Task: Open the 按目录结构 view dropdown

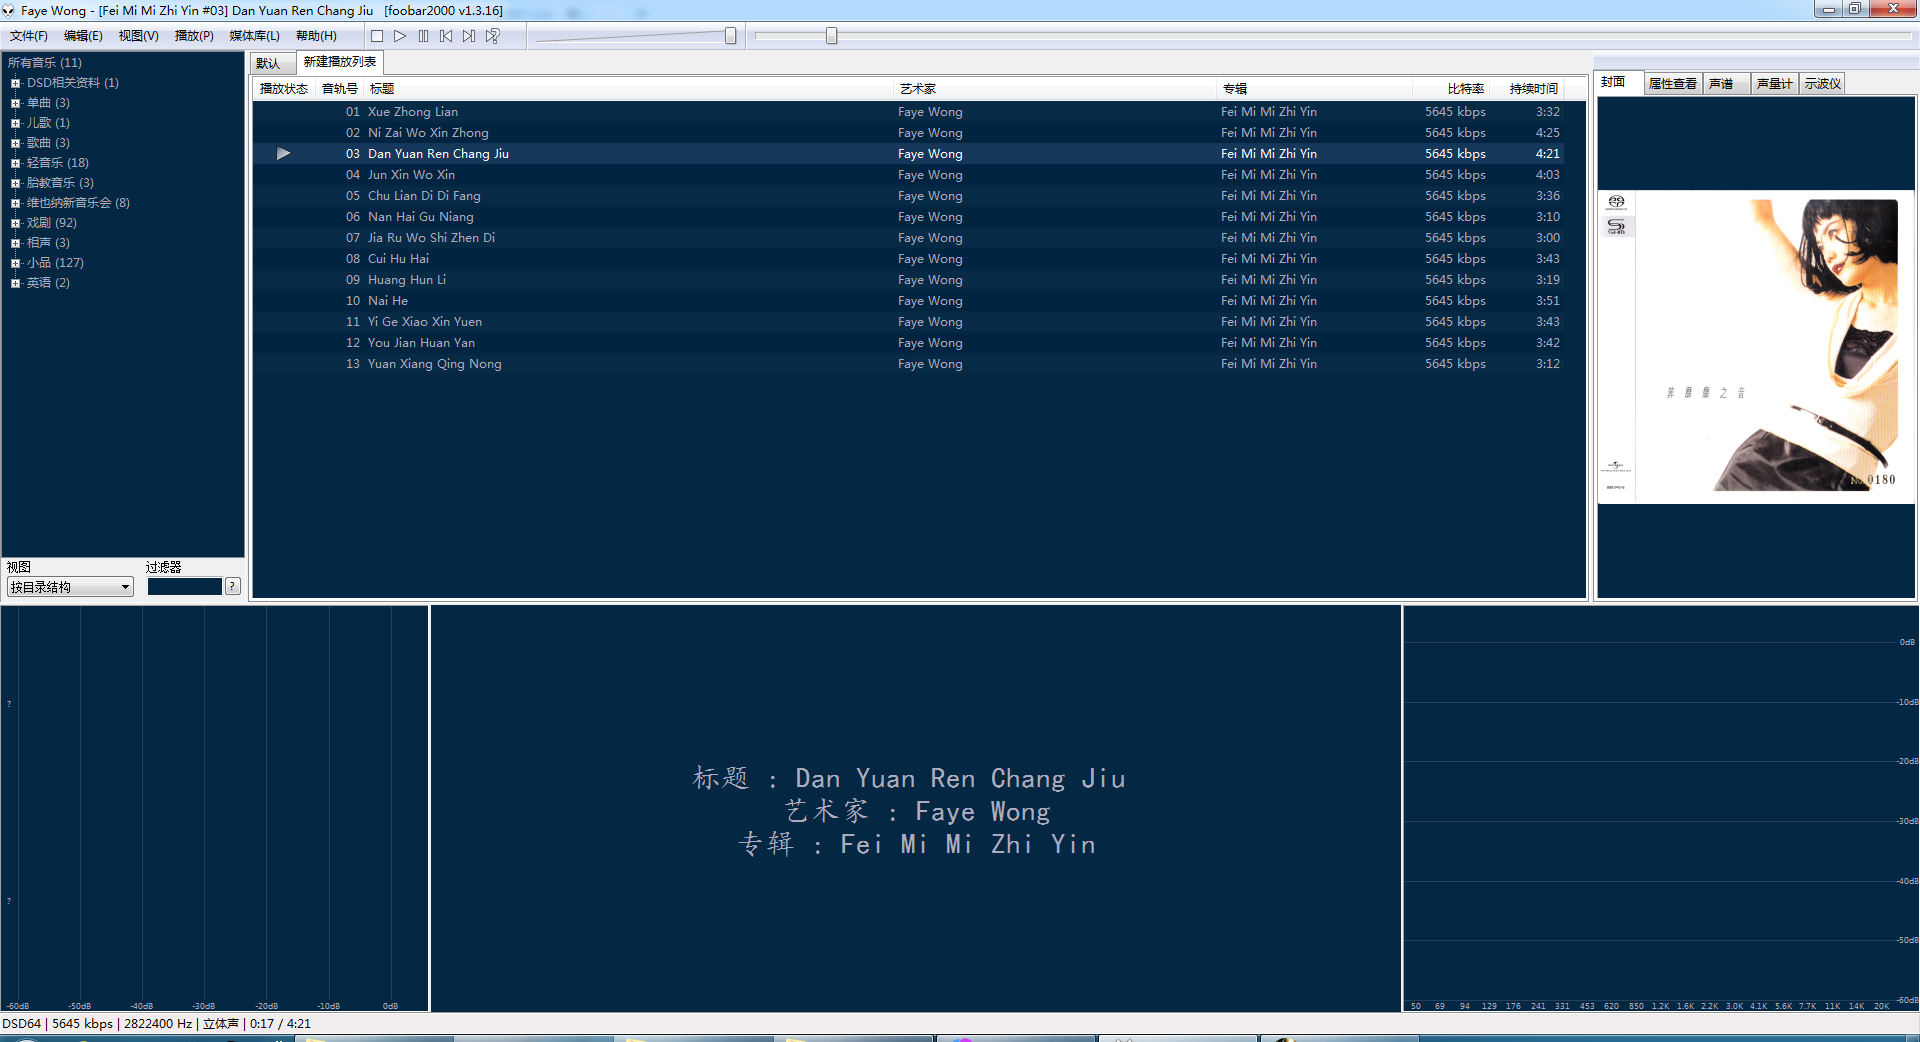Action: point(70,587)
